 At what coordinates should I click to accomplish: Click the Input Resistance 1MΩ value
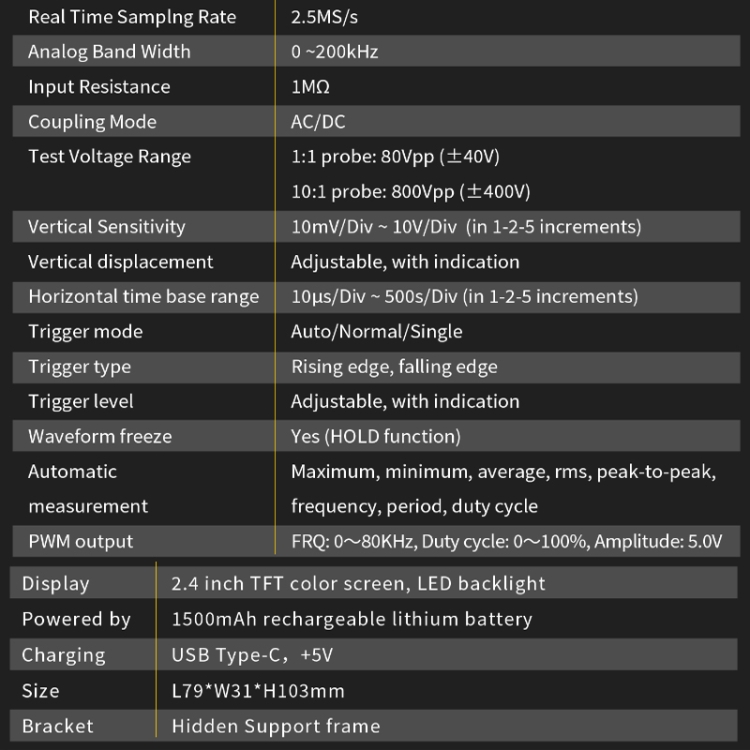(310, 87)
